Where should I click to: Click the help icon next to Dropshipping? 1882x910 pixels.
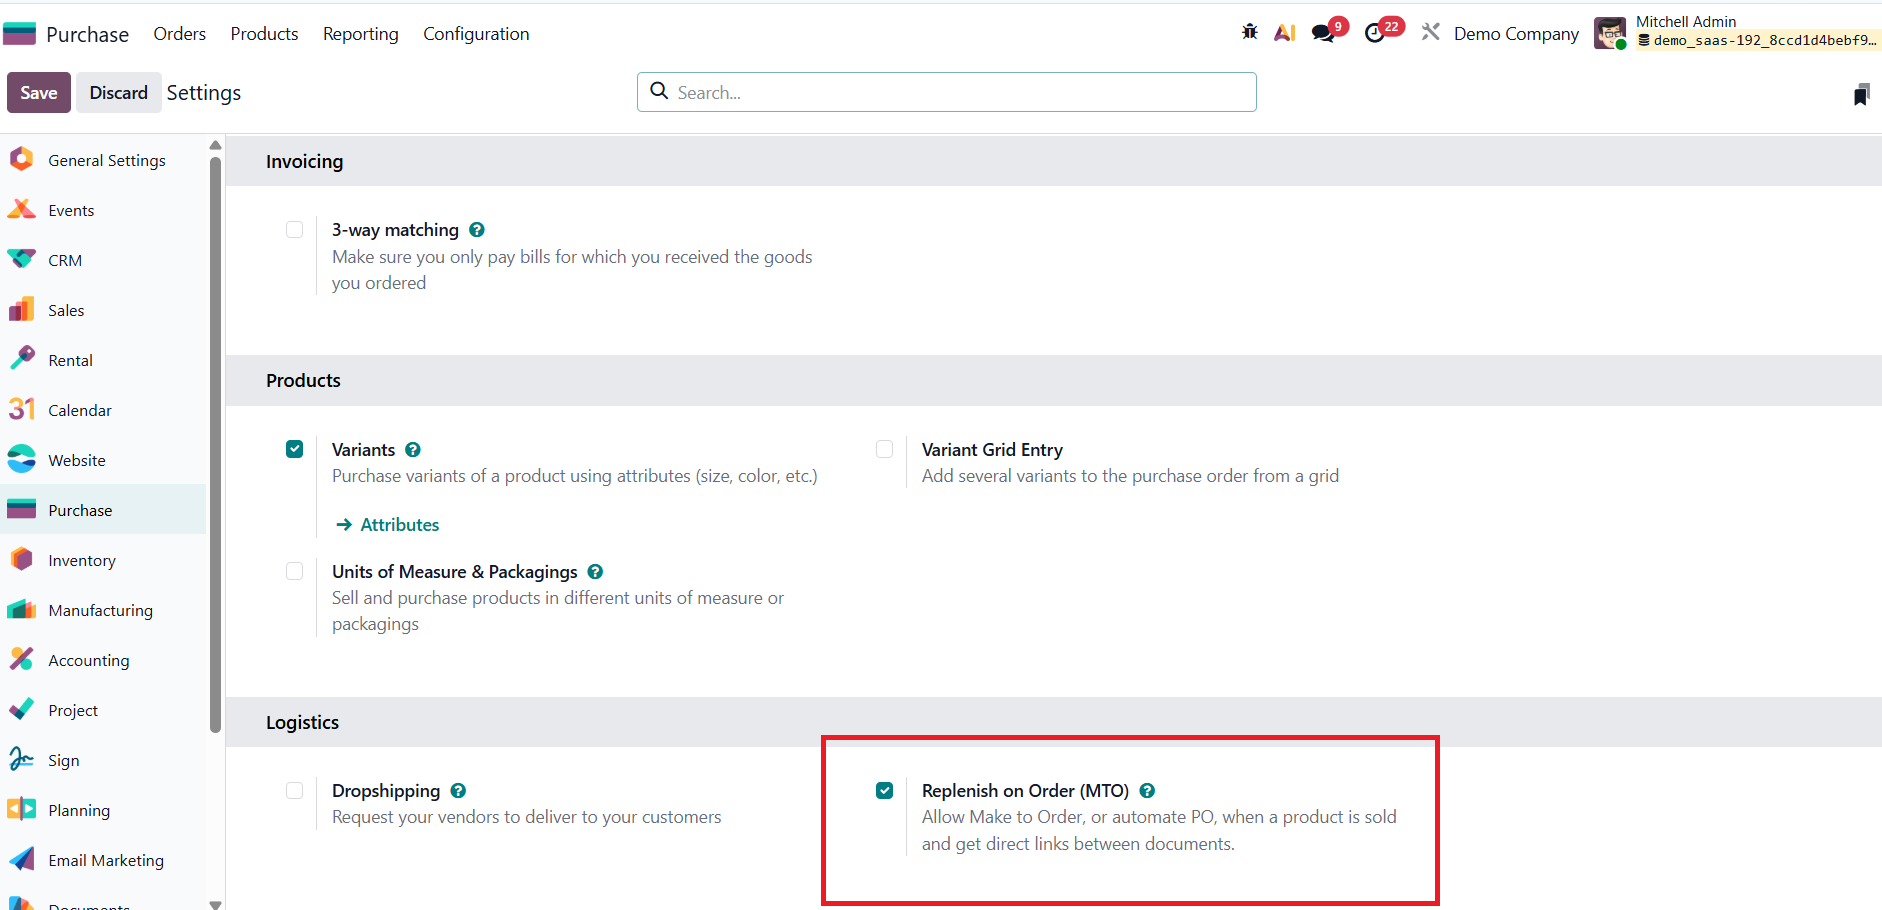click(458, 791)
